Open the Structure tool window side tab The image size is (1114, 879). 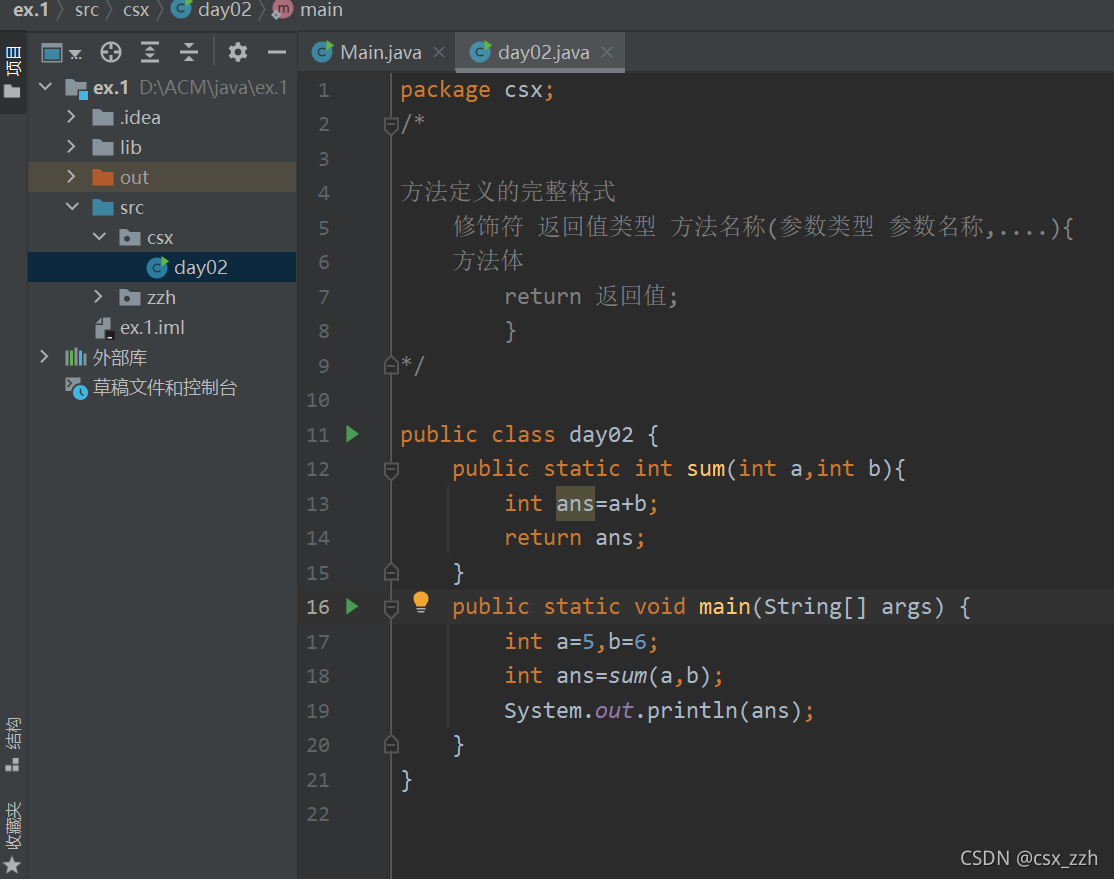pyautogui.click(x=13, y=743)
